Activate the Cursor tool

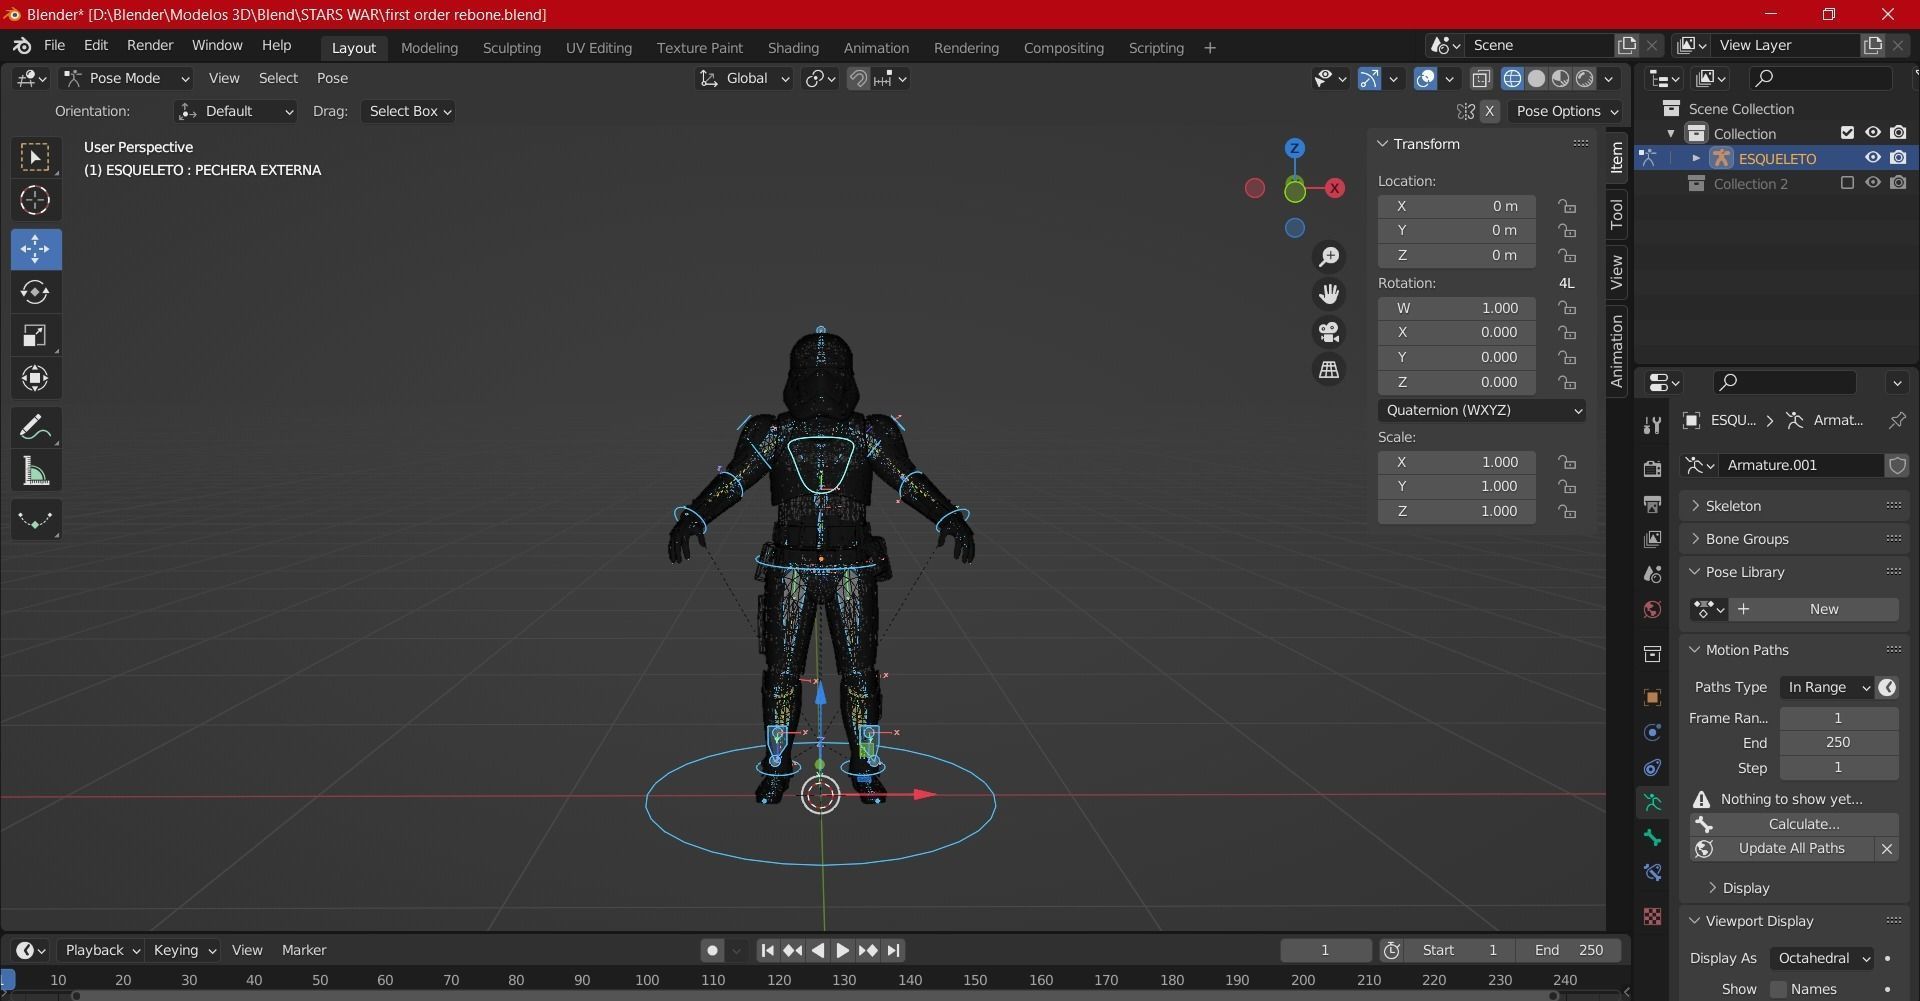coord(35,200)
